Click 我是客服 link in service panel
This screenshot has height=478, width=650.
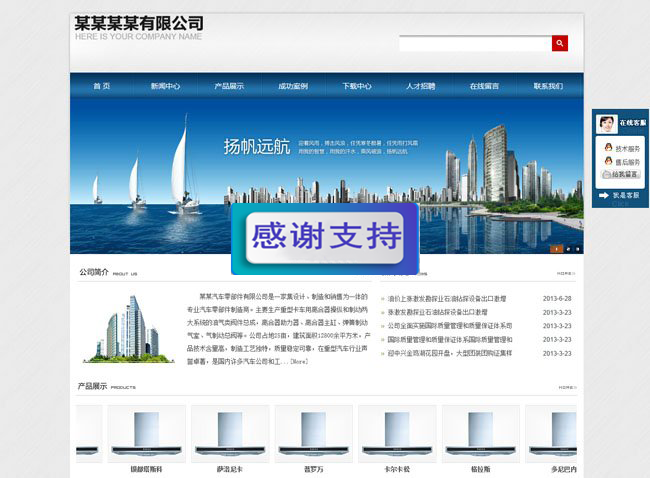click(x=626, y=195)
